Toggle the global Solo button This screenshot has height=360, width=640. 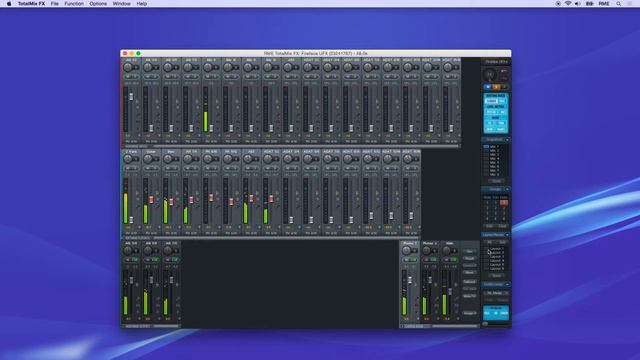pyautogui.click(x=496, y=87)
